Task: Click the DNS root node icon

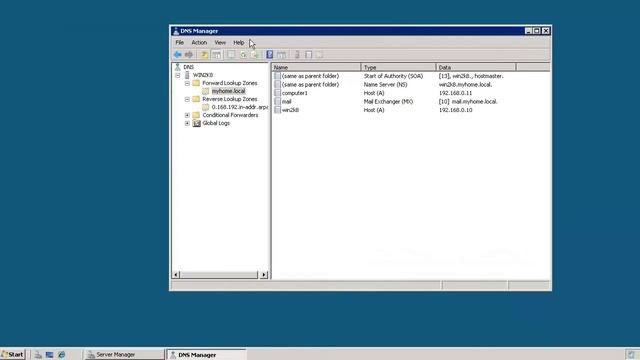Action: [178, 67]
